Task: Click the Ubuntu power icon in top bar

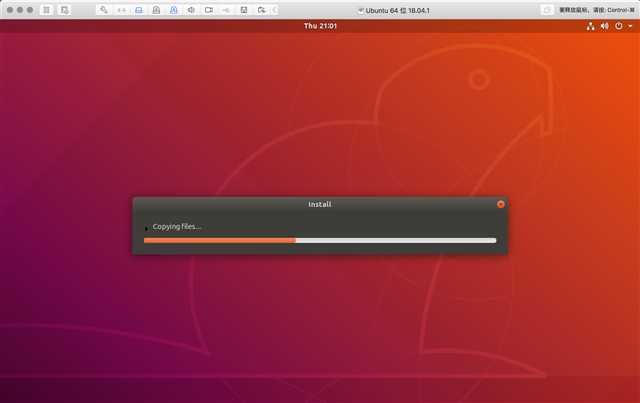Action: click(x=619, y=26)
